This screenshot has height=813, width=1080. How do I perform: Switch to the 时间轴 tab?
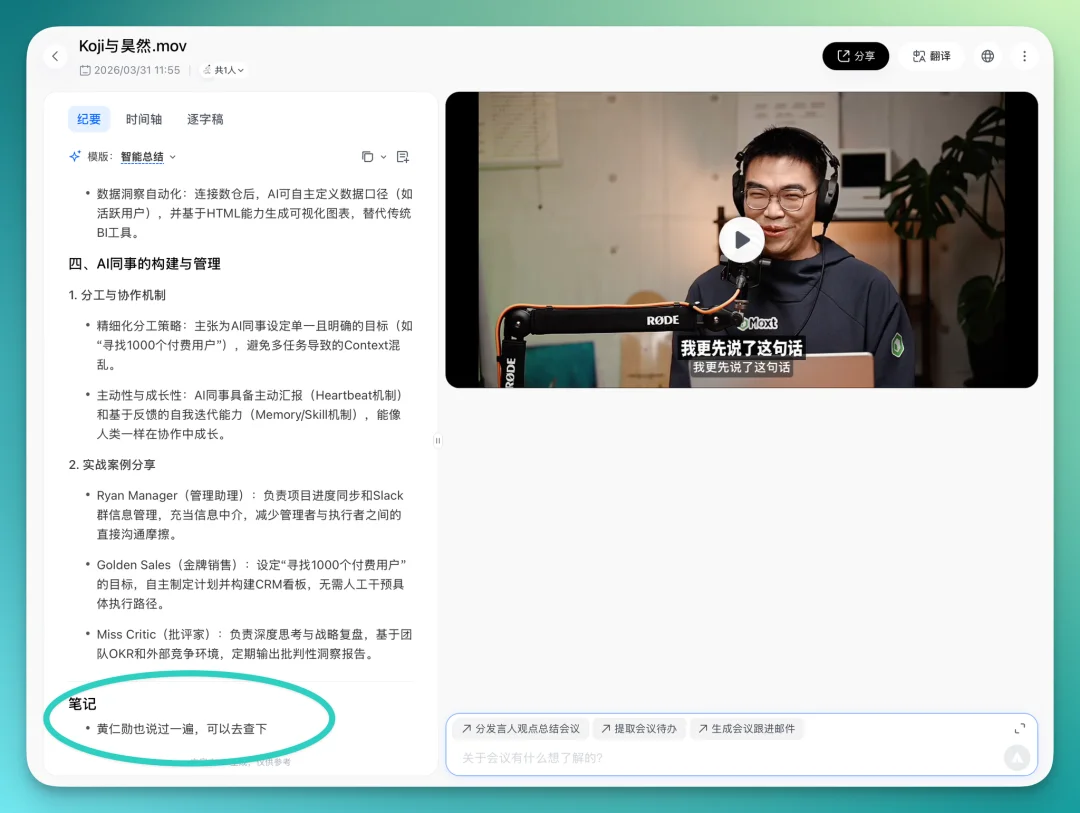click(144, 119)
